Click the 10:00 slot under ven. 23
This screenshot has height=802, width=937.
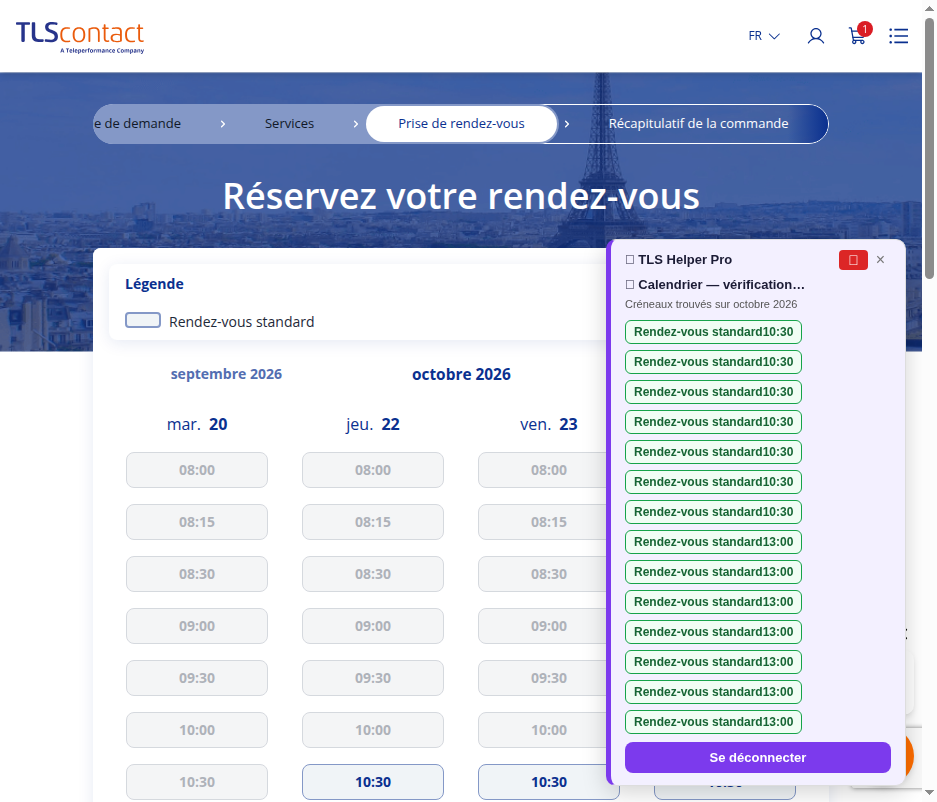point(543,730)
